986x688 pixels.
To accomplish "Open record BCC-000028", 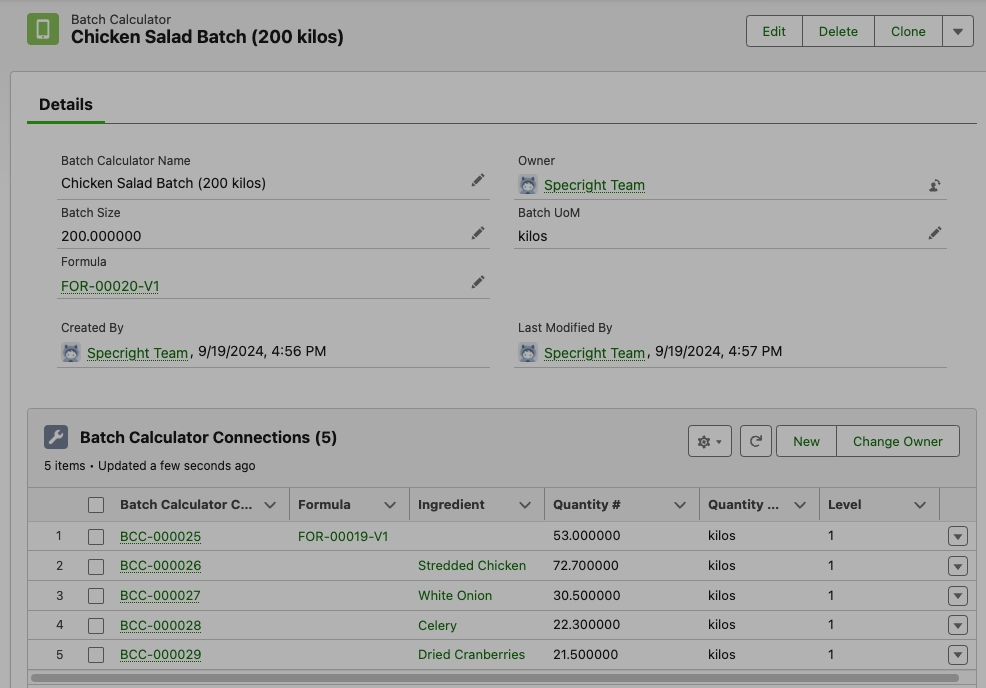I will pos(160,626).
